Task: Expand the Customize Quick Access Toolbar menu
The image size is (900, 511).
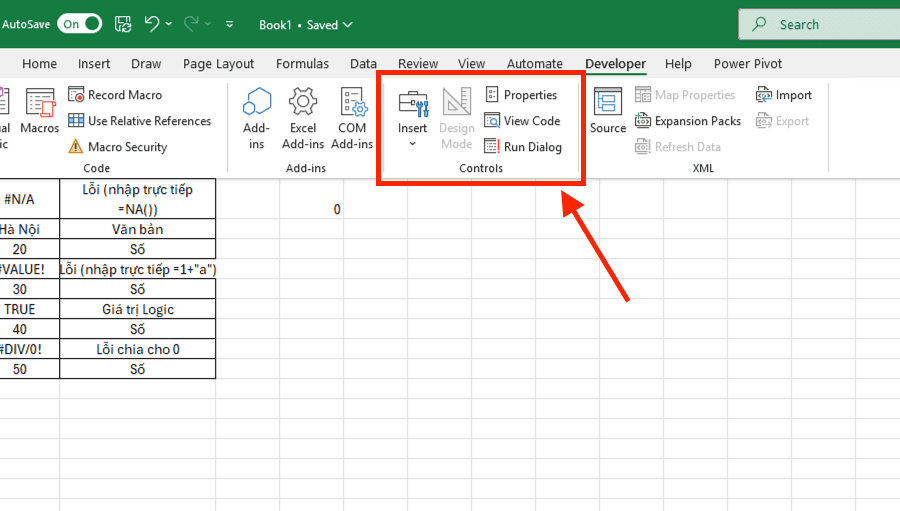Action: 230,24
